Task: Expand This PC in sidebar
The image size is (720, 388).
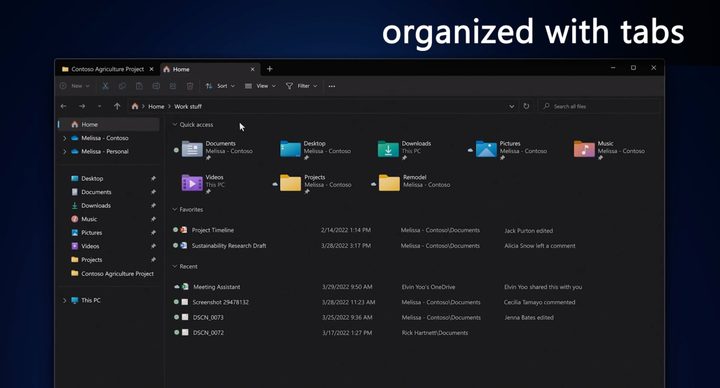Action: pyautogui.click(x=64, y=300)
